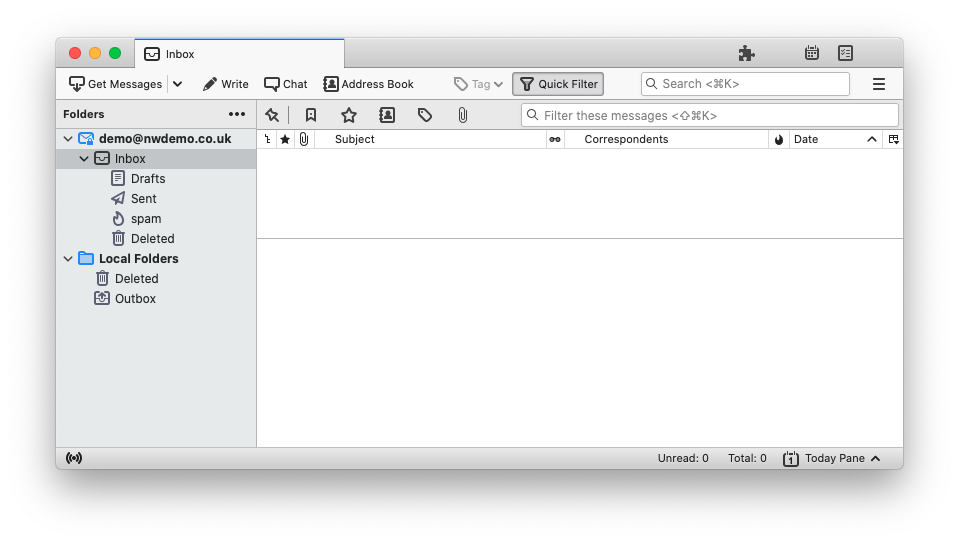Open the Chat button
This screenshot has height=543, width=959.
click(x=286, y=84)
